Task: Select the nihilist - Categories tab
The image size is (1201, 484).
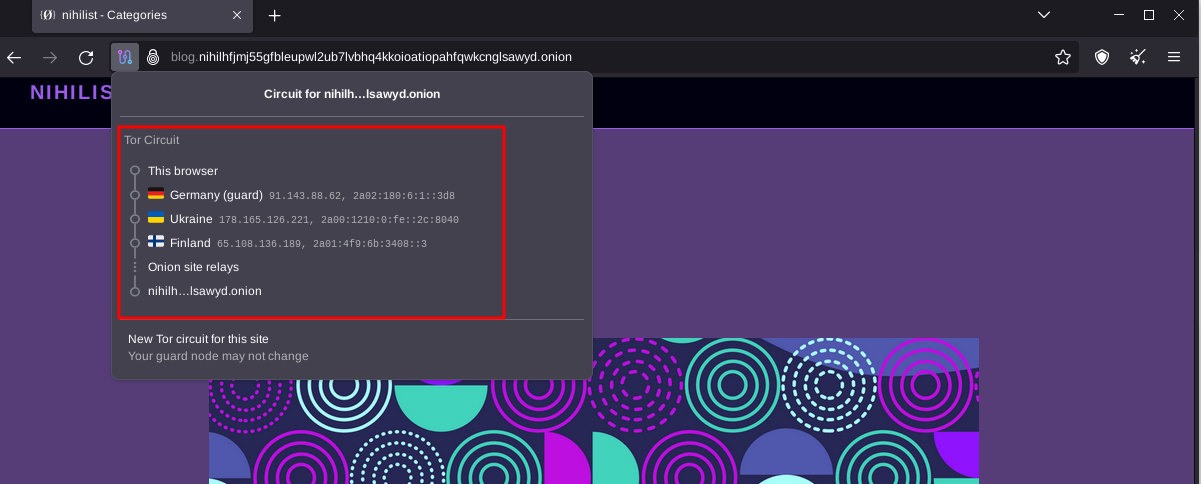Action: (141, 15)
